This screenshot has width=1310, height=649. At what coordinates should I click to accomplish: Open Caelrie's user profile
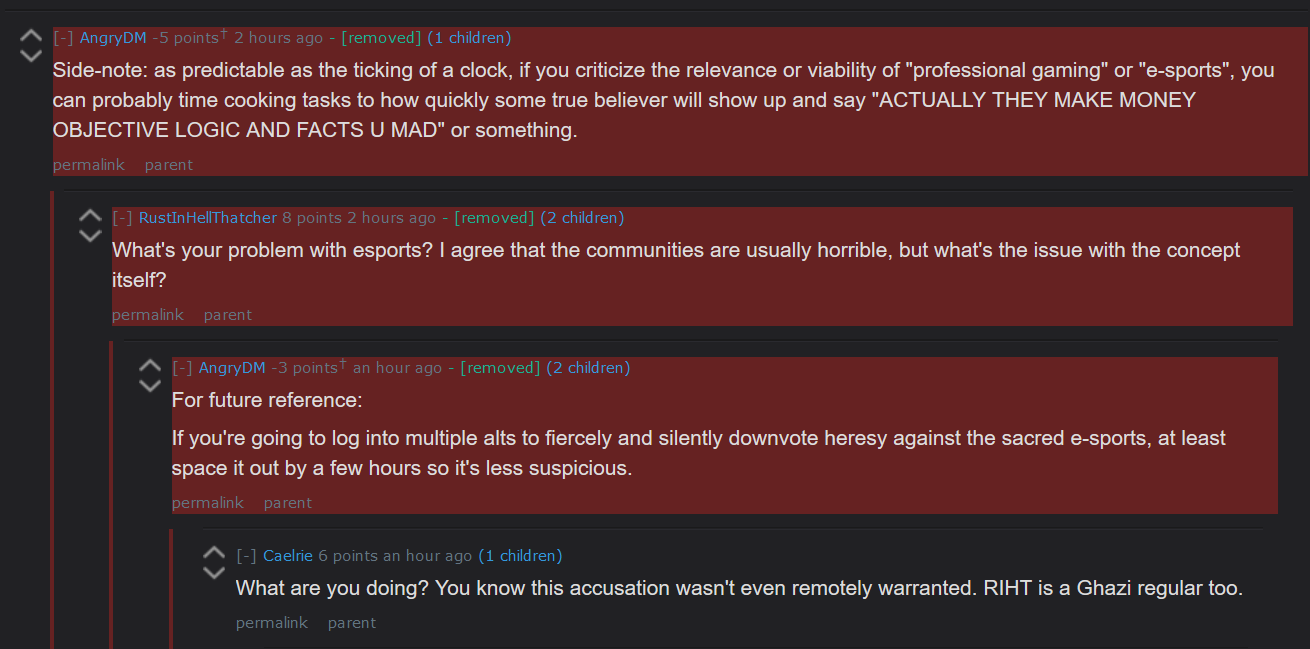click(x=289, y=556)
